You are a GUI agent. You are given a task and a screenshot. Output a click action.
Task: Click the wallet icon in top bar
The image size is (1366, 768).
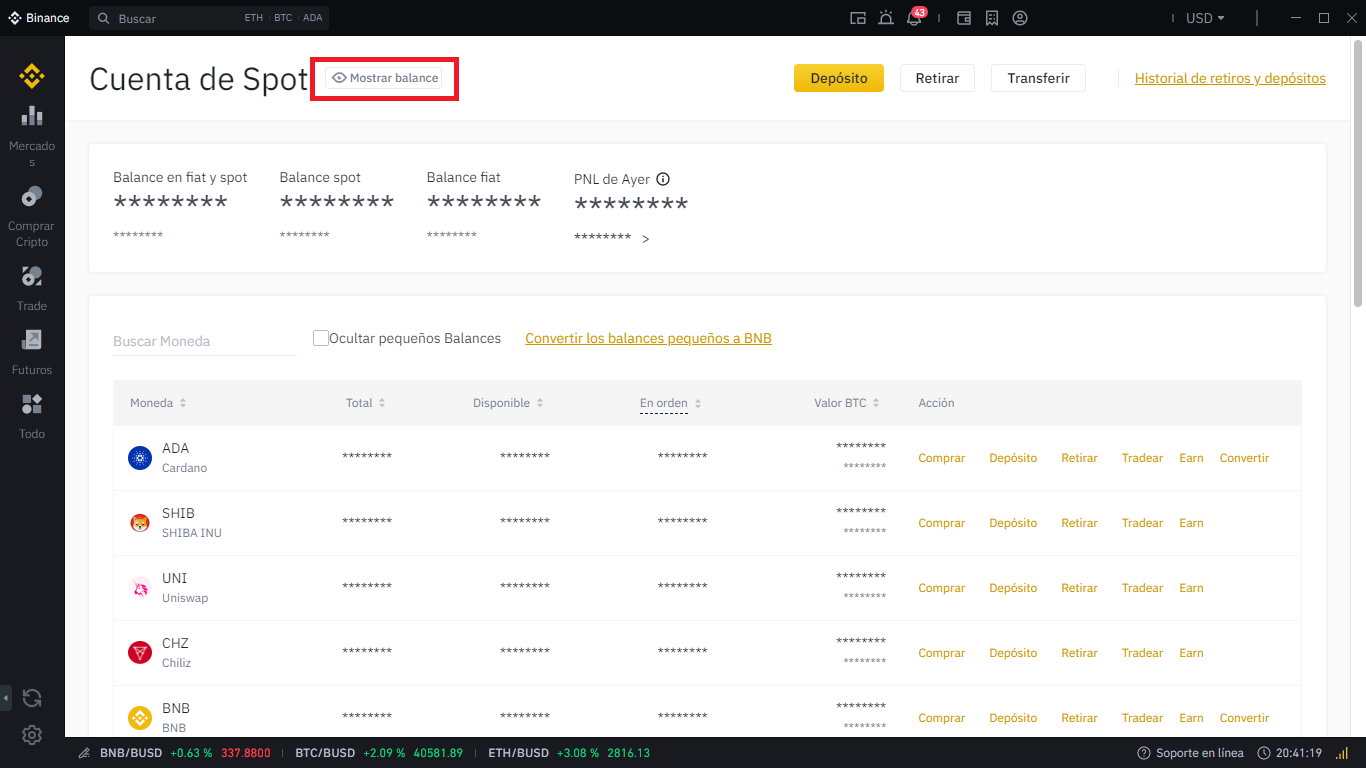point(964,18)
